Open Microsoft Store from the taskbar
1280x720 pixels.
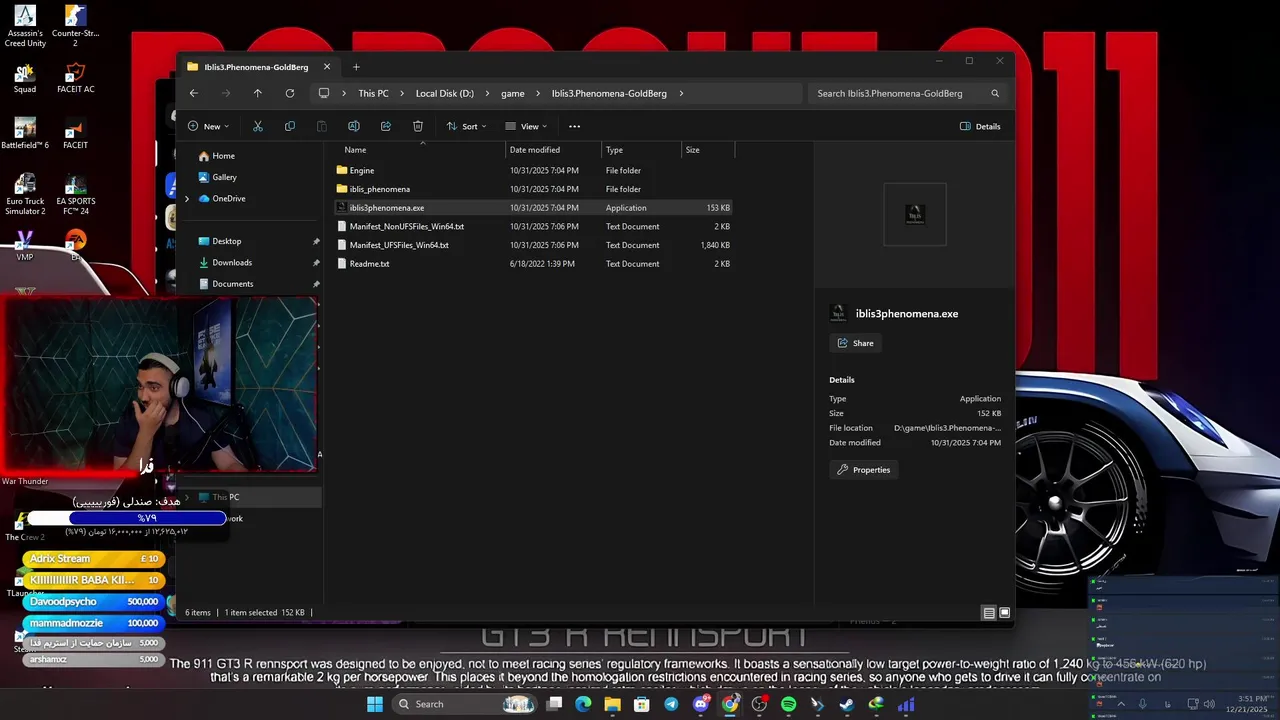click(642, 704)
